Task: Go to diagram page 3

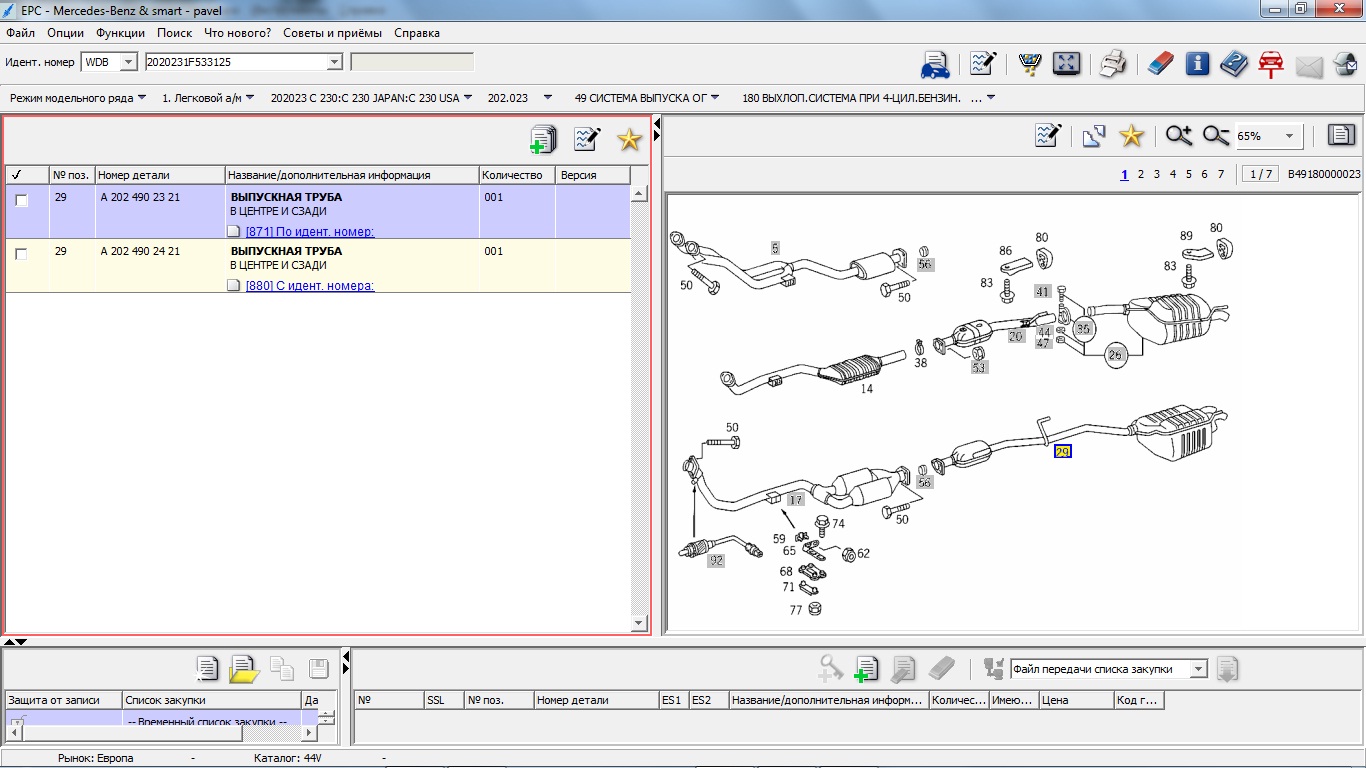Action: 1157,174
